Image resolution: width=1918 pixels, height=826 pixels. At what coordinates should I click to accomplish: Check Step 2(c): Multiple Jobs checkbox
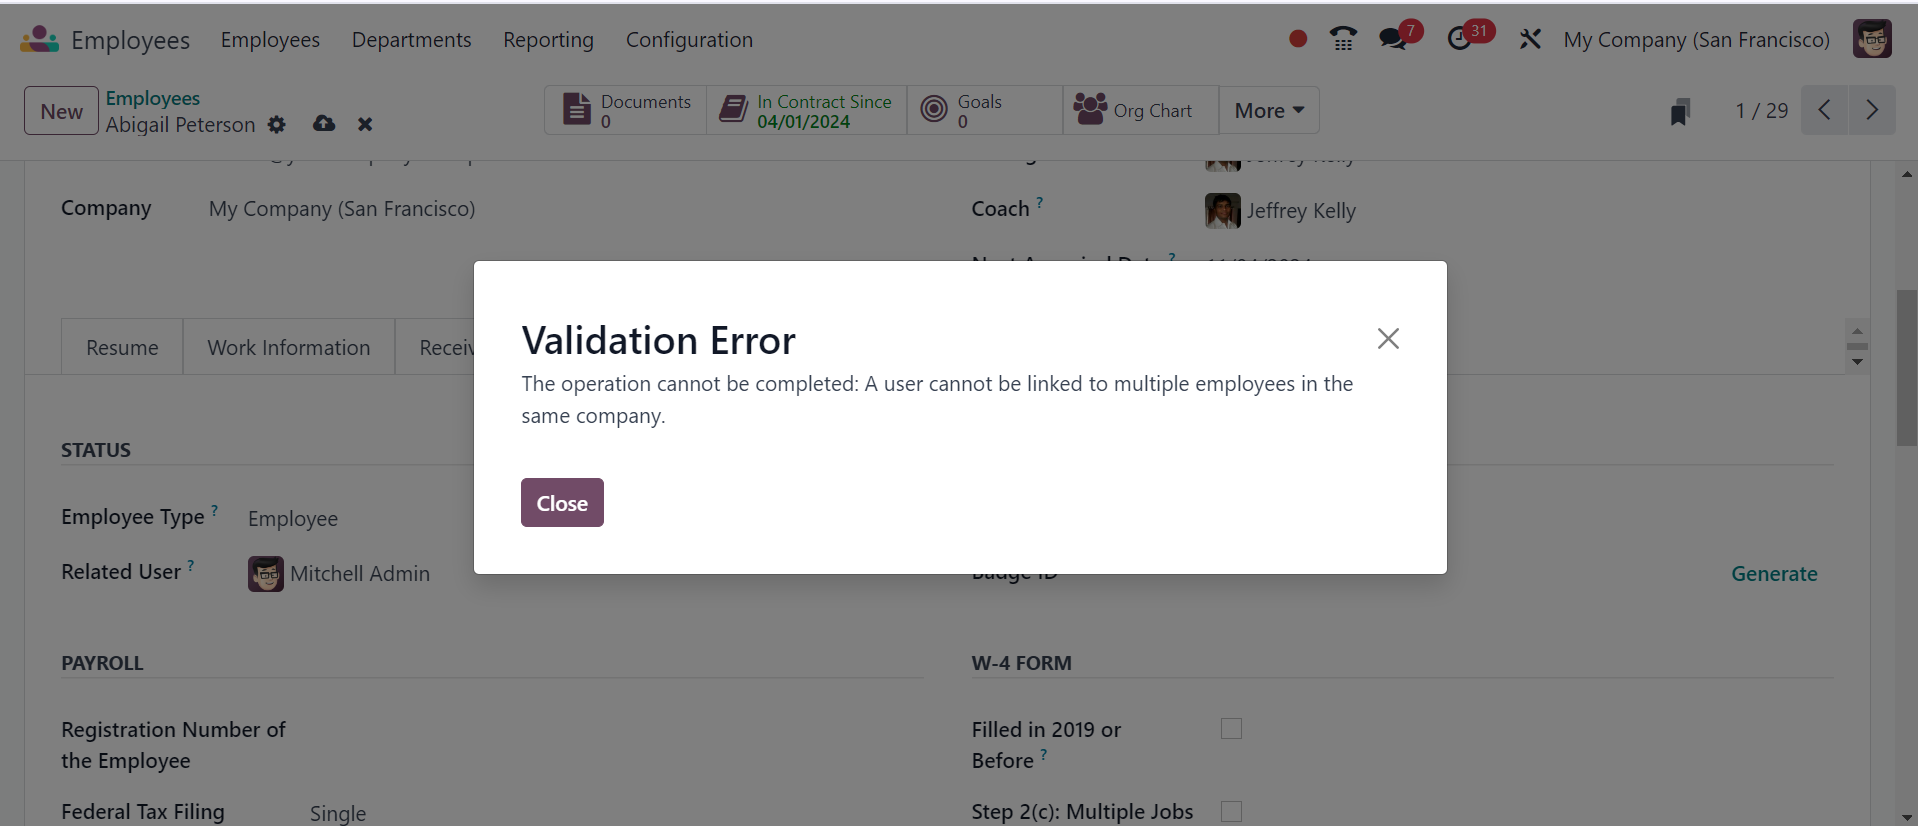(x=1231, y=811)
